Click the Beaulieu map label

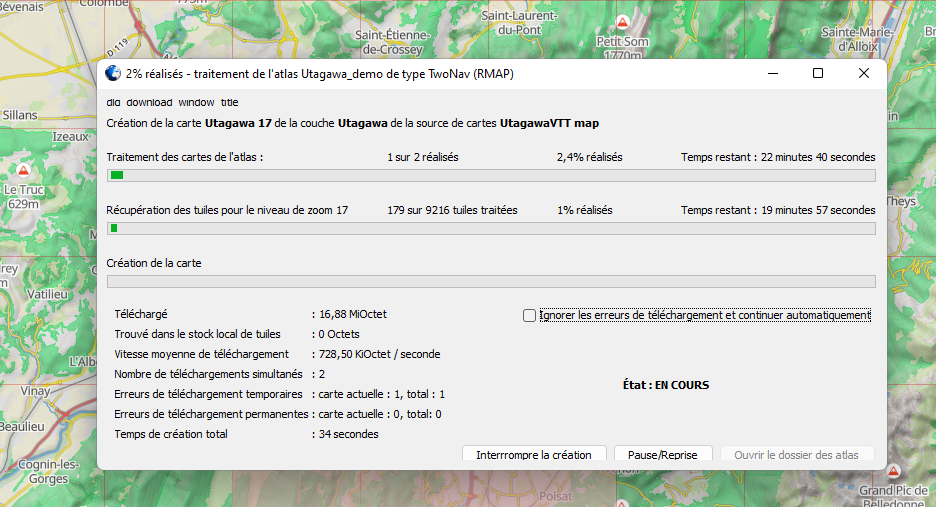23,427
